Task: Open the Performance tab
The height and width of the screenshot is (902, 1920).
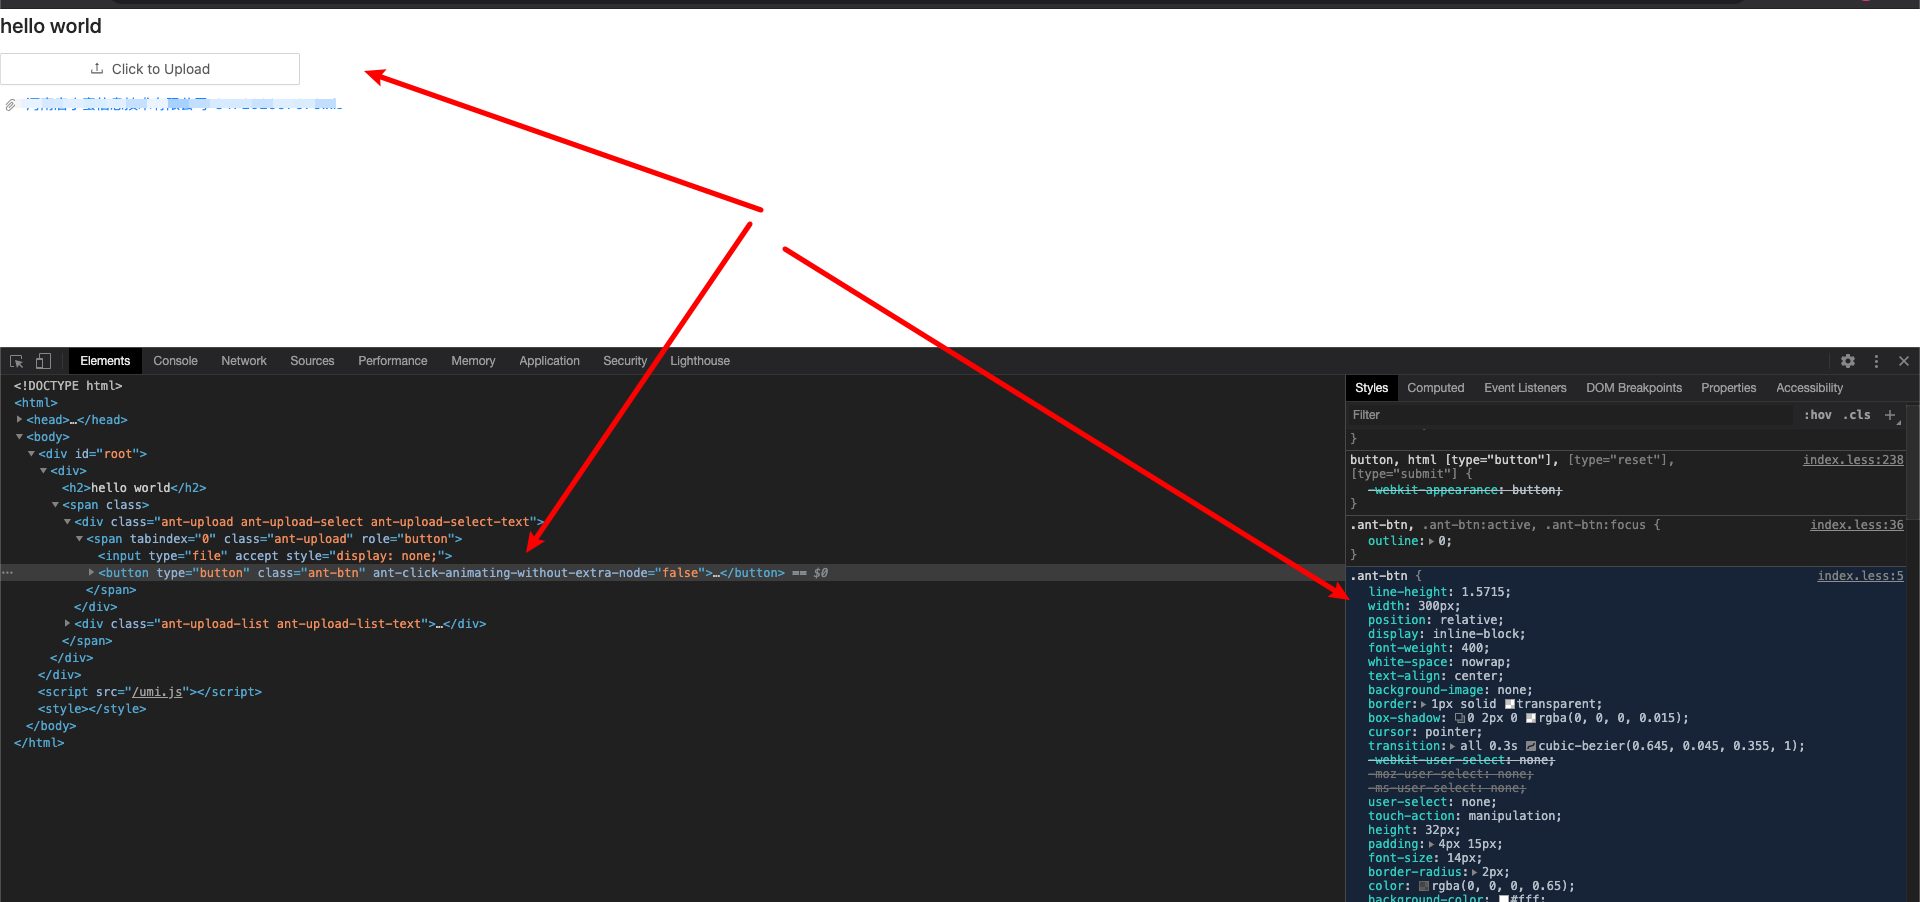Action: [392, 361]
